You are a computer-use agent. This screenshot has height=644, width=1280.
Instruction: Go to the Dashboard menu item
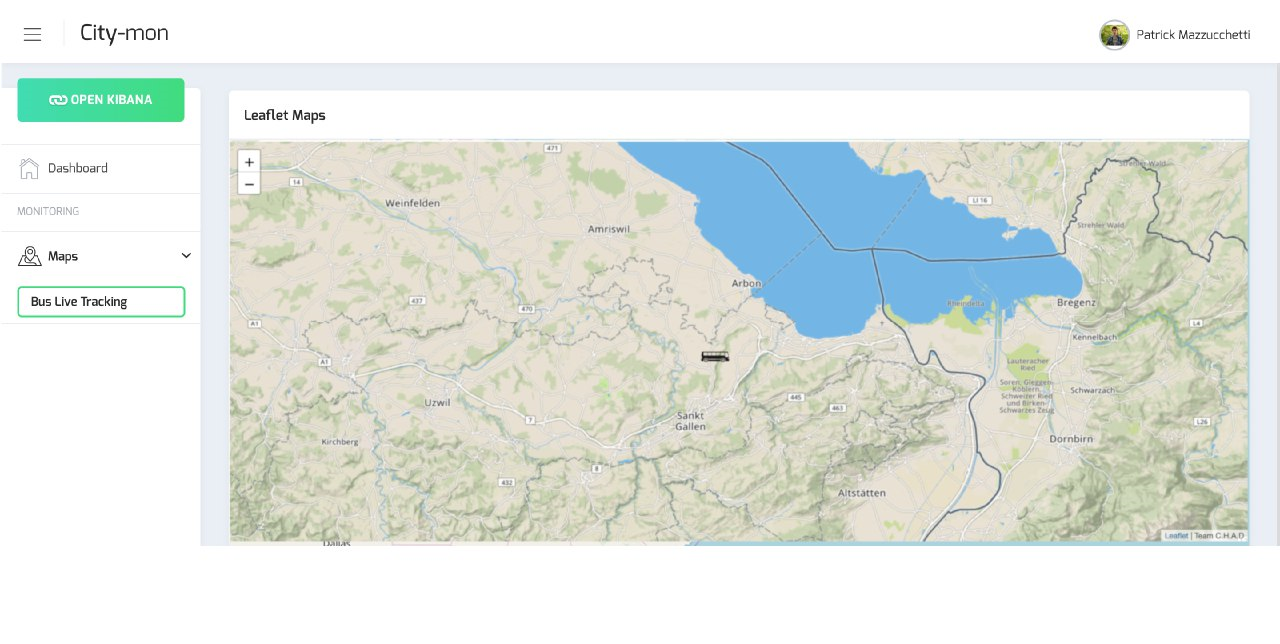coord(100,168)
